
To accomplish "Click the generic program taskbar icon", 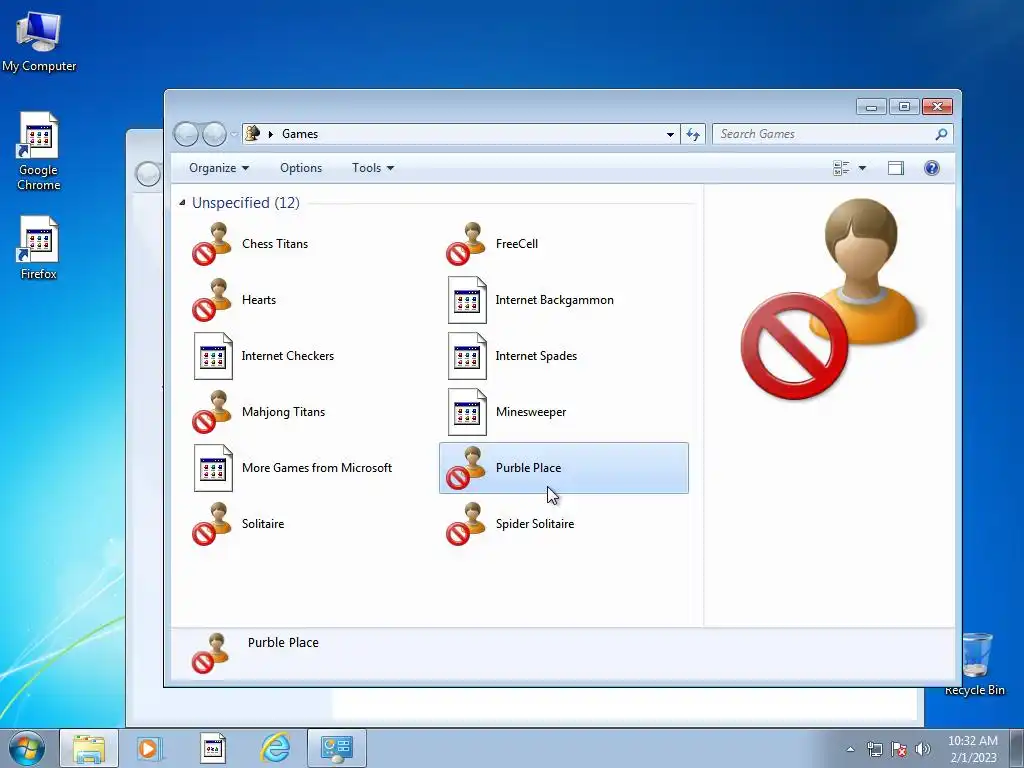I will pyautogui.click(x=212, y=748).
